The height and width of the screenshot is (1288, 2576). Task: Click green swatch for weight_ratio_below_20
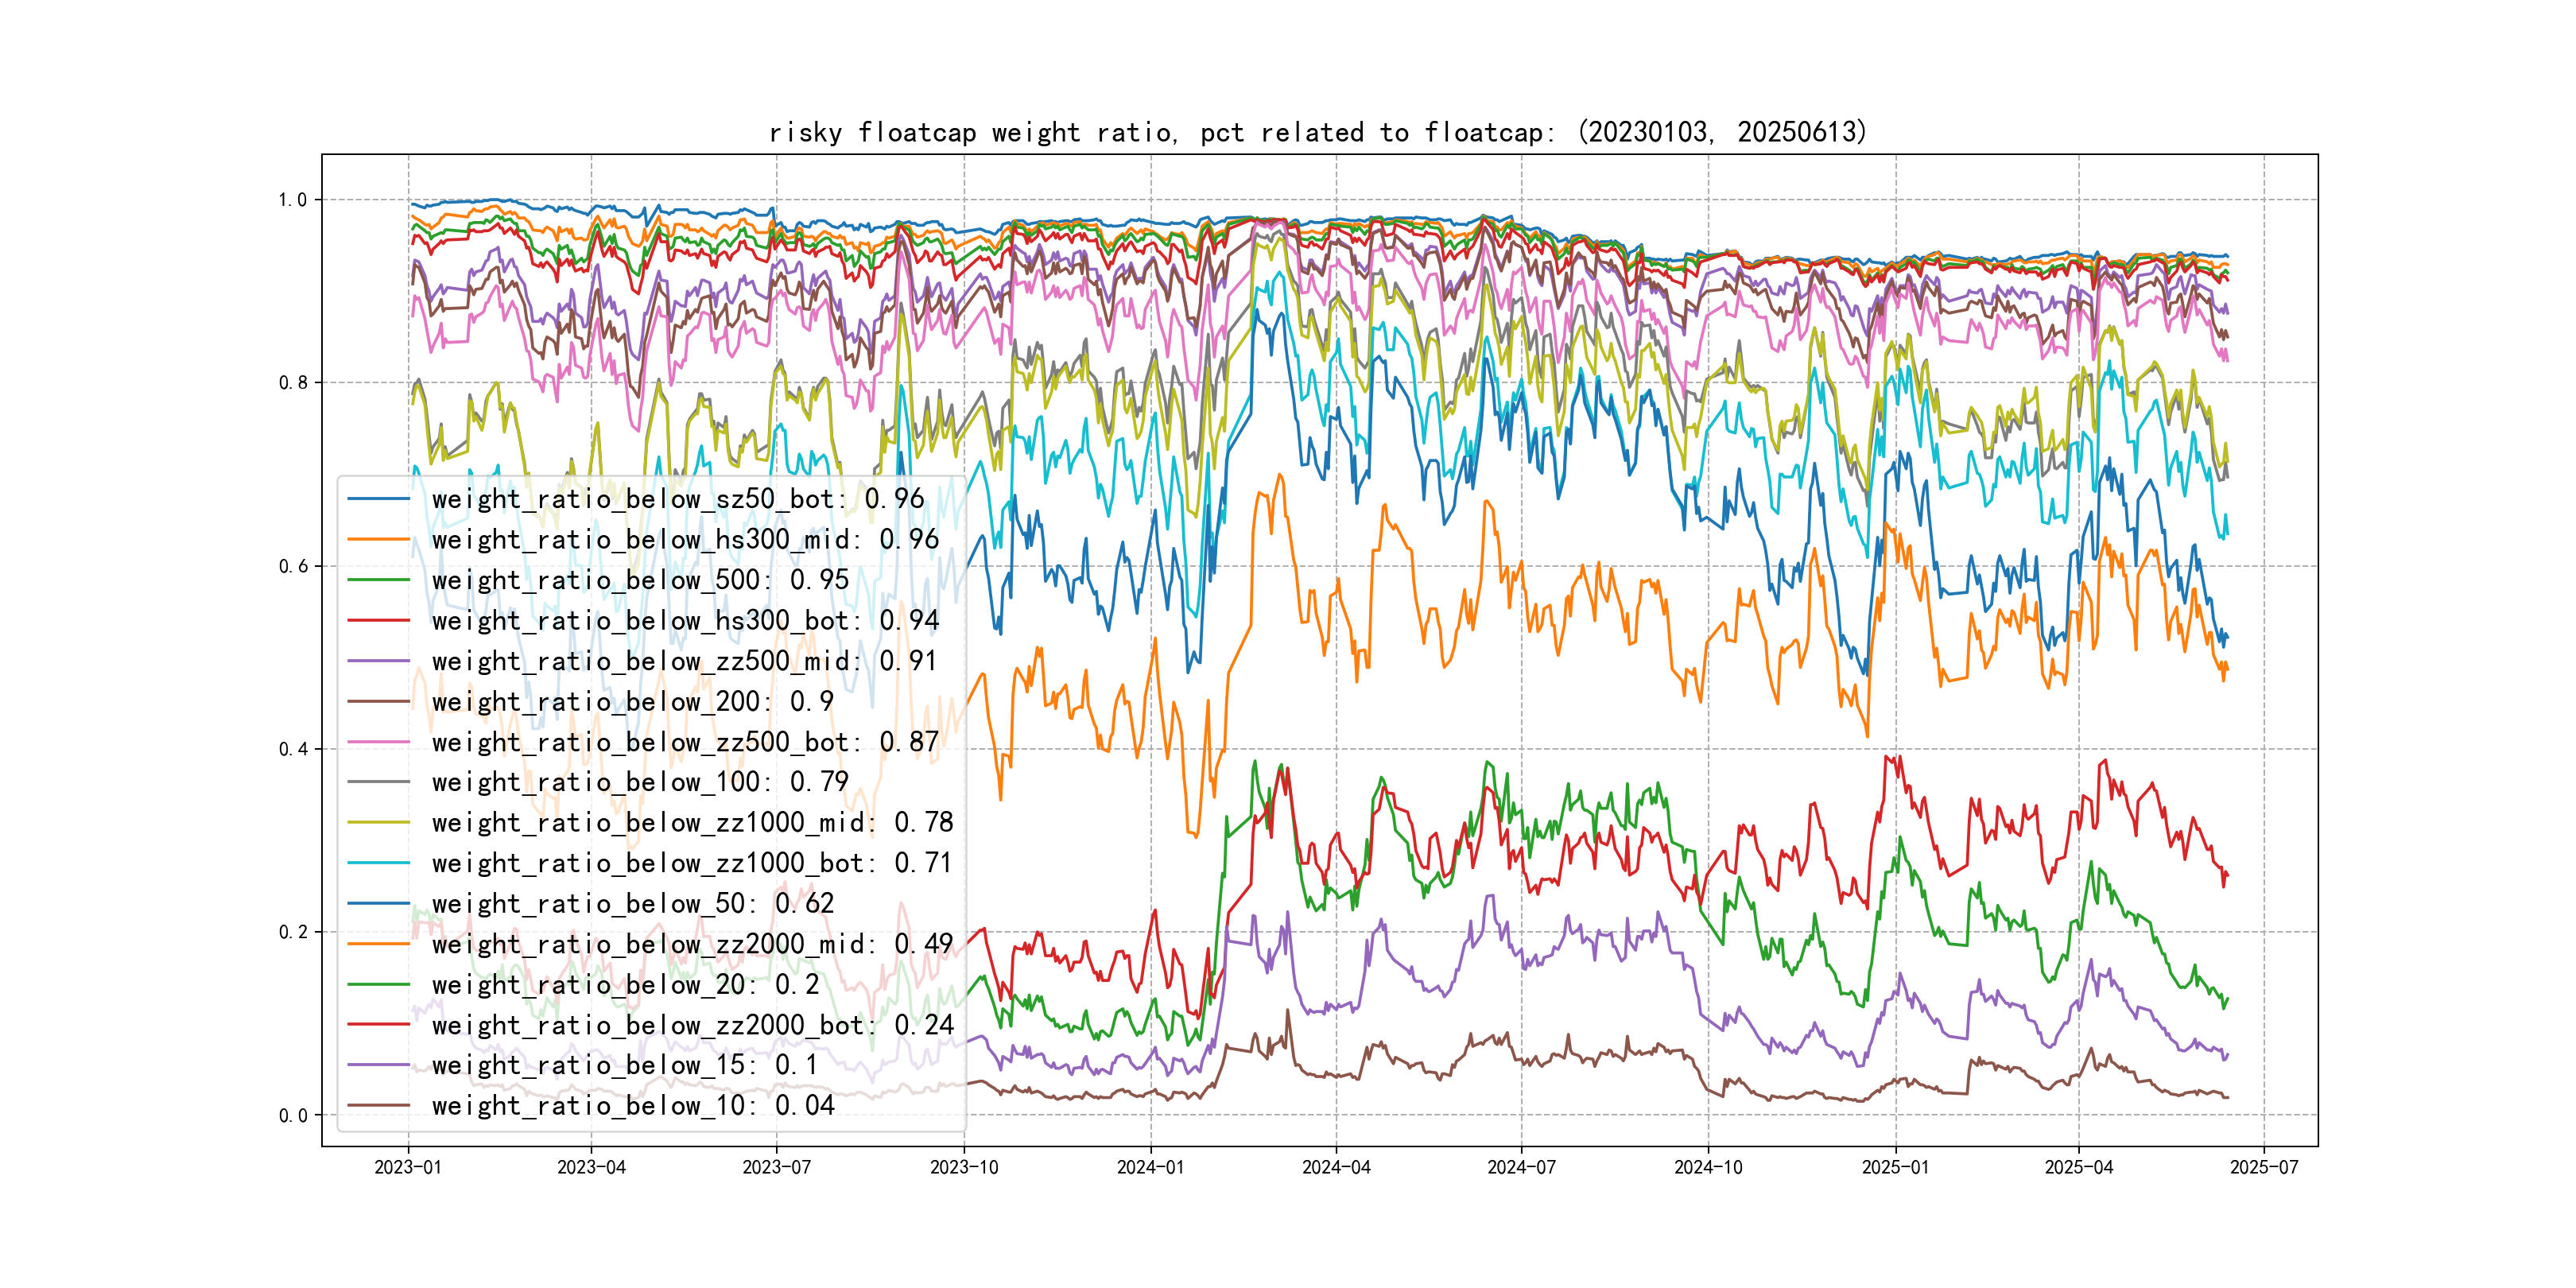pos(379,985)
